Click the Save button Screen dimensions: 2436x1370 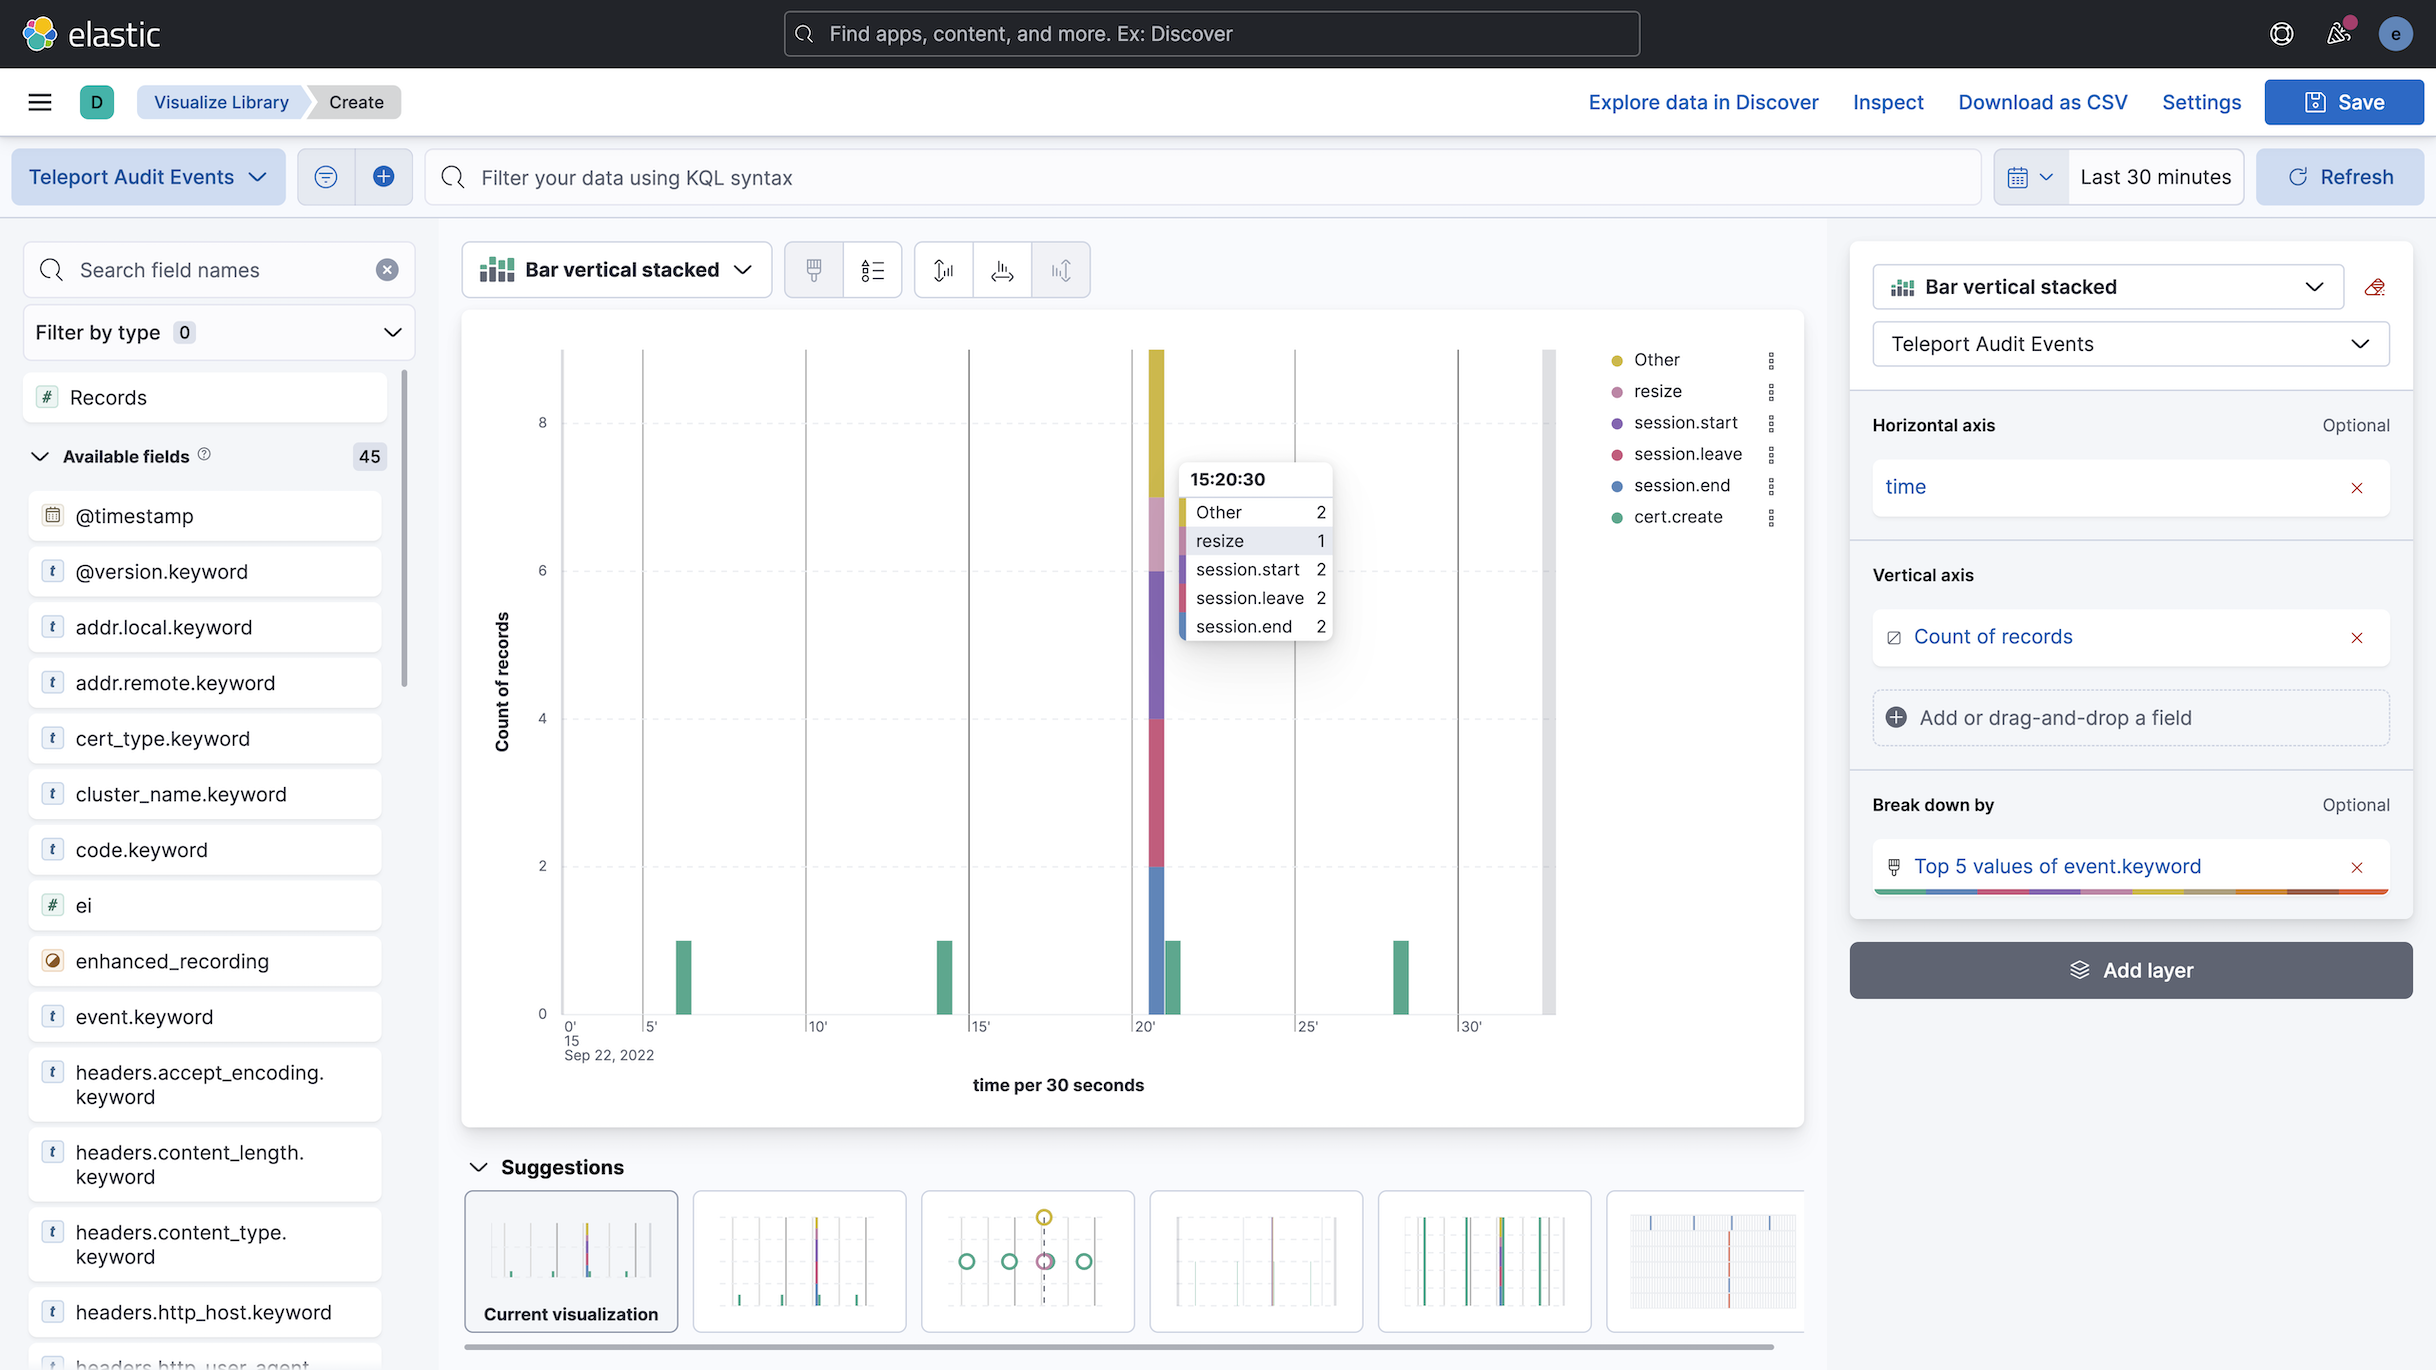tap(2343, 101)
